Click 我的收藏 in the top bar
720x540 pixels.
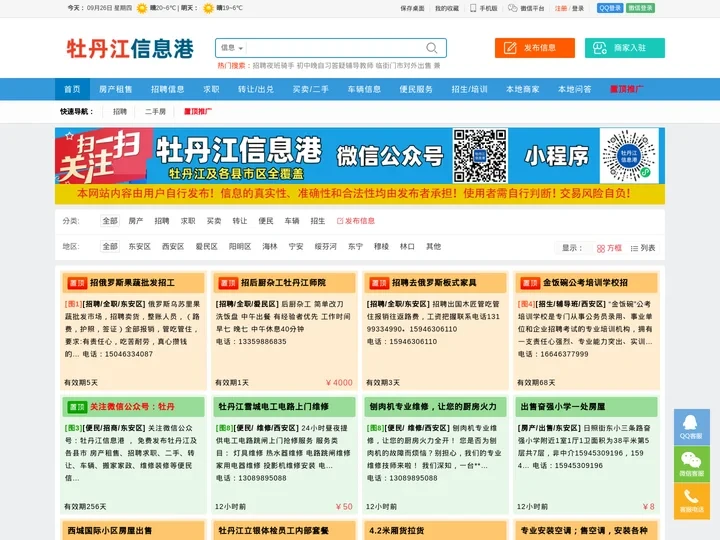click(447, 8)
